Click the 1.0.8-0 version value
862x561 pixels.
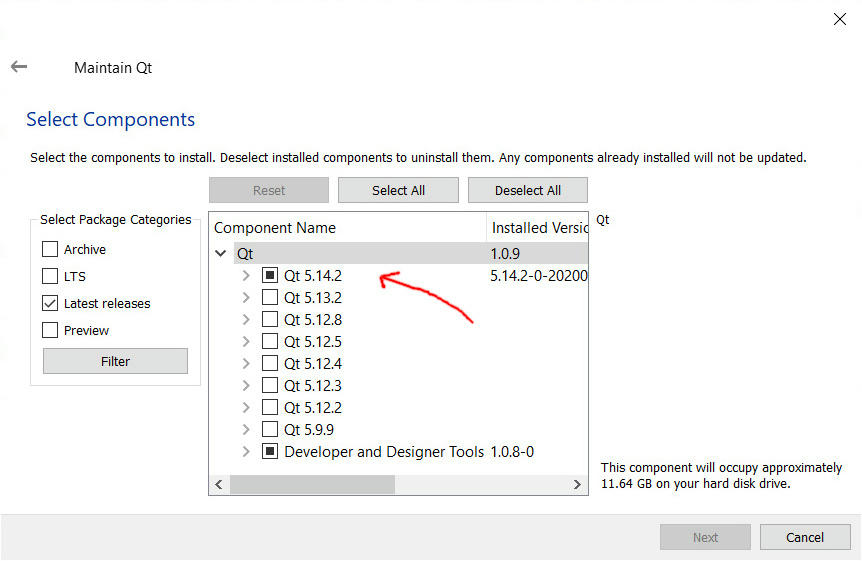(x=512, y=452)
